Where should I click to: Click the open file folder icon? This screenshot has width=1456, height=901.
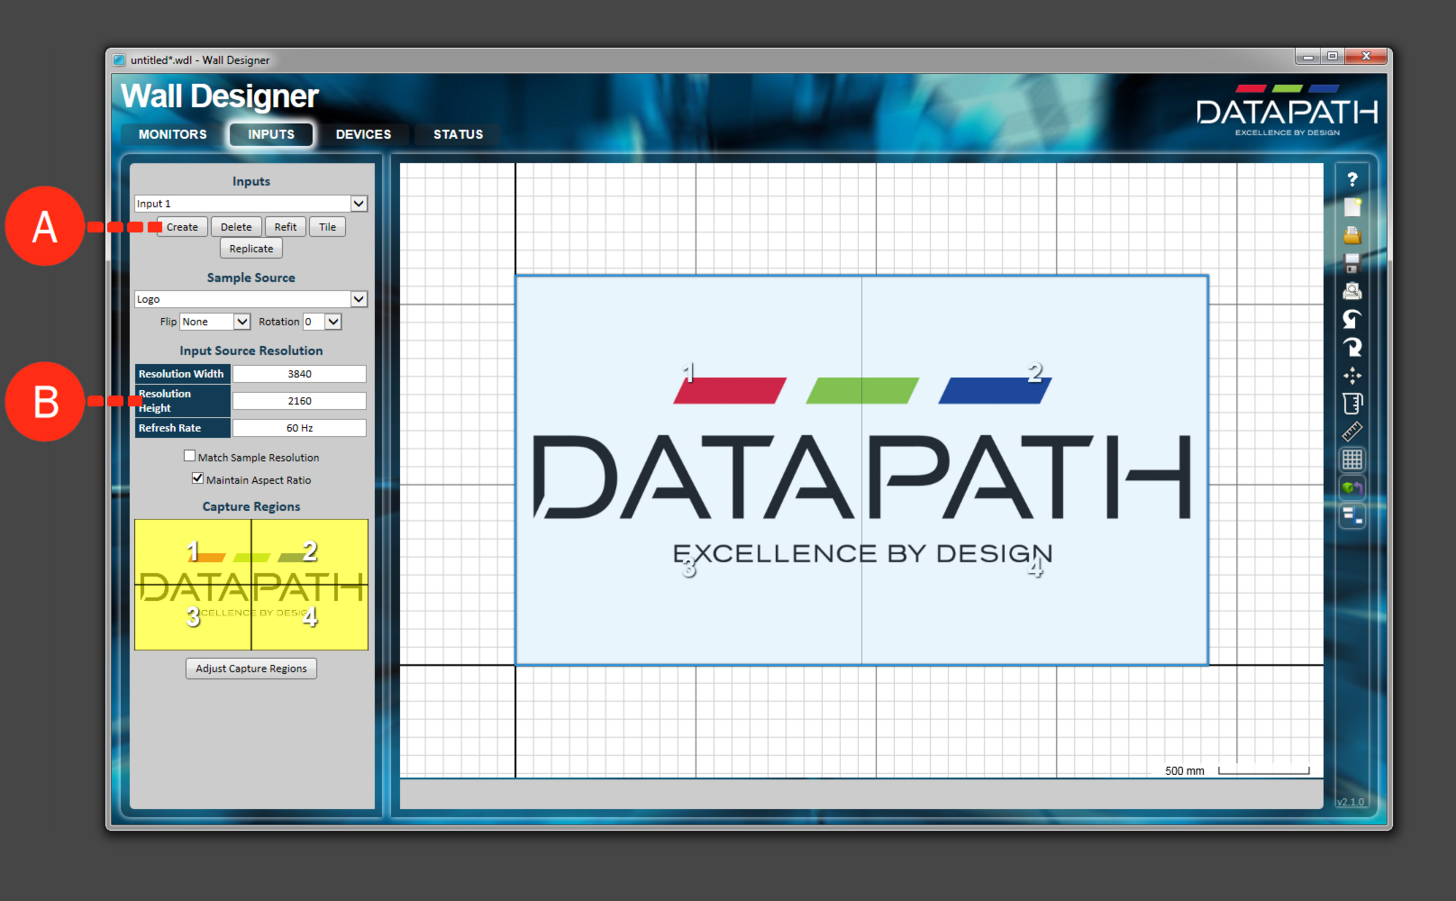pos(1352,235)
